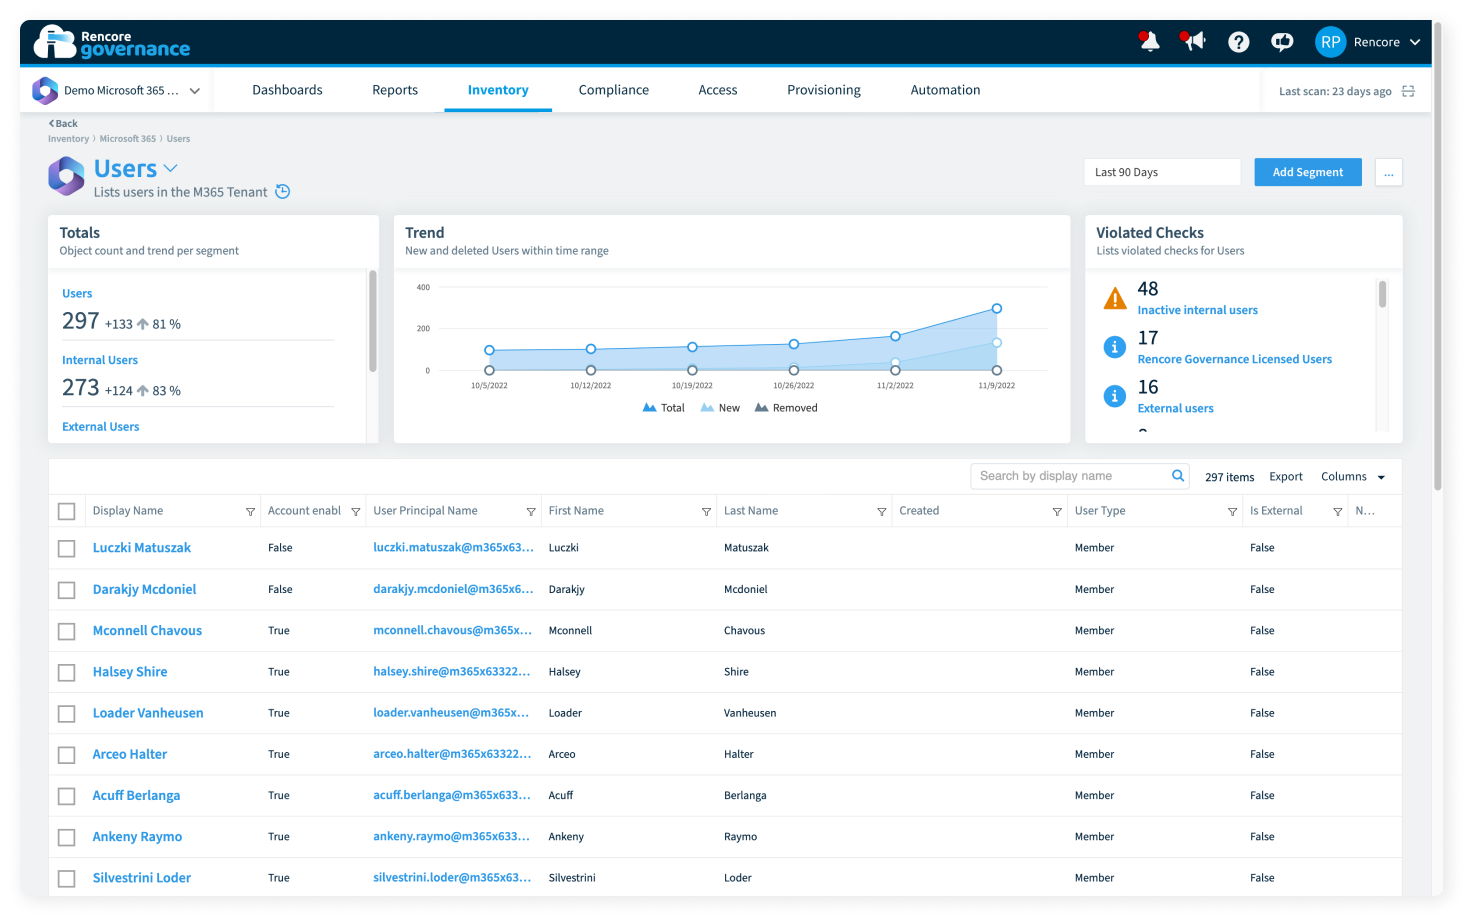
Task: Click the Microsoft 365 icon beside Users heading
Action: click(67, 177)
